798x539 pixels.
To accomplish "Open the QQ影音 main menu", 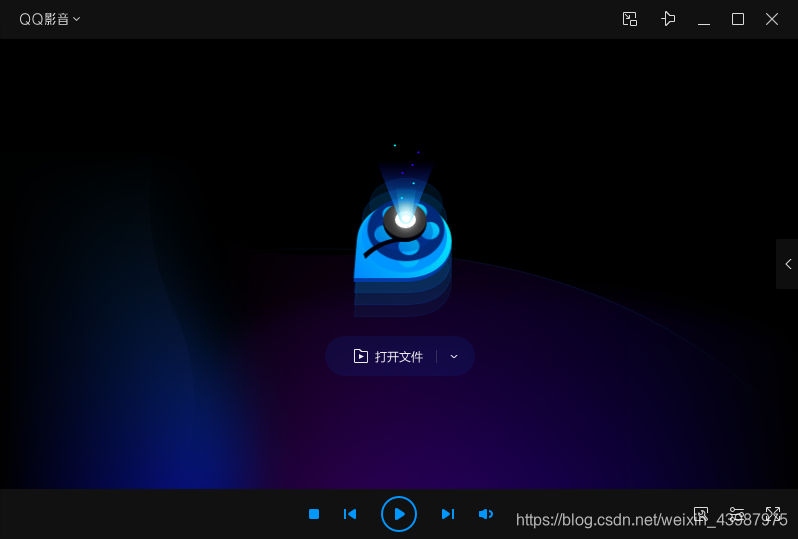I will click(x=49, y=19).
